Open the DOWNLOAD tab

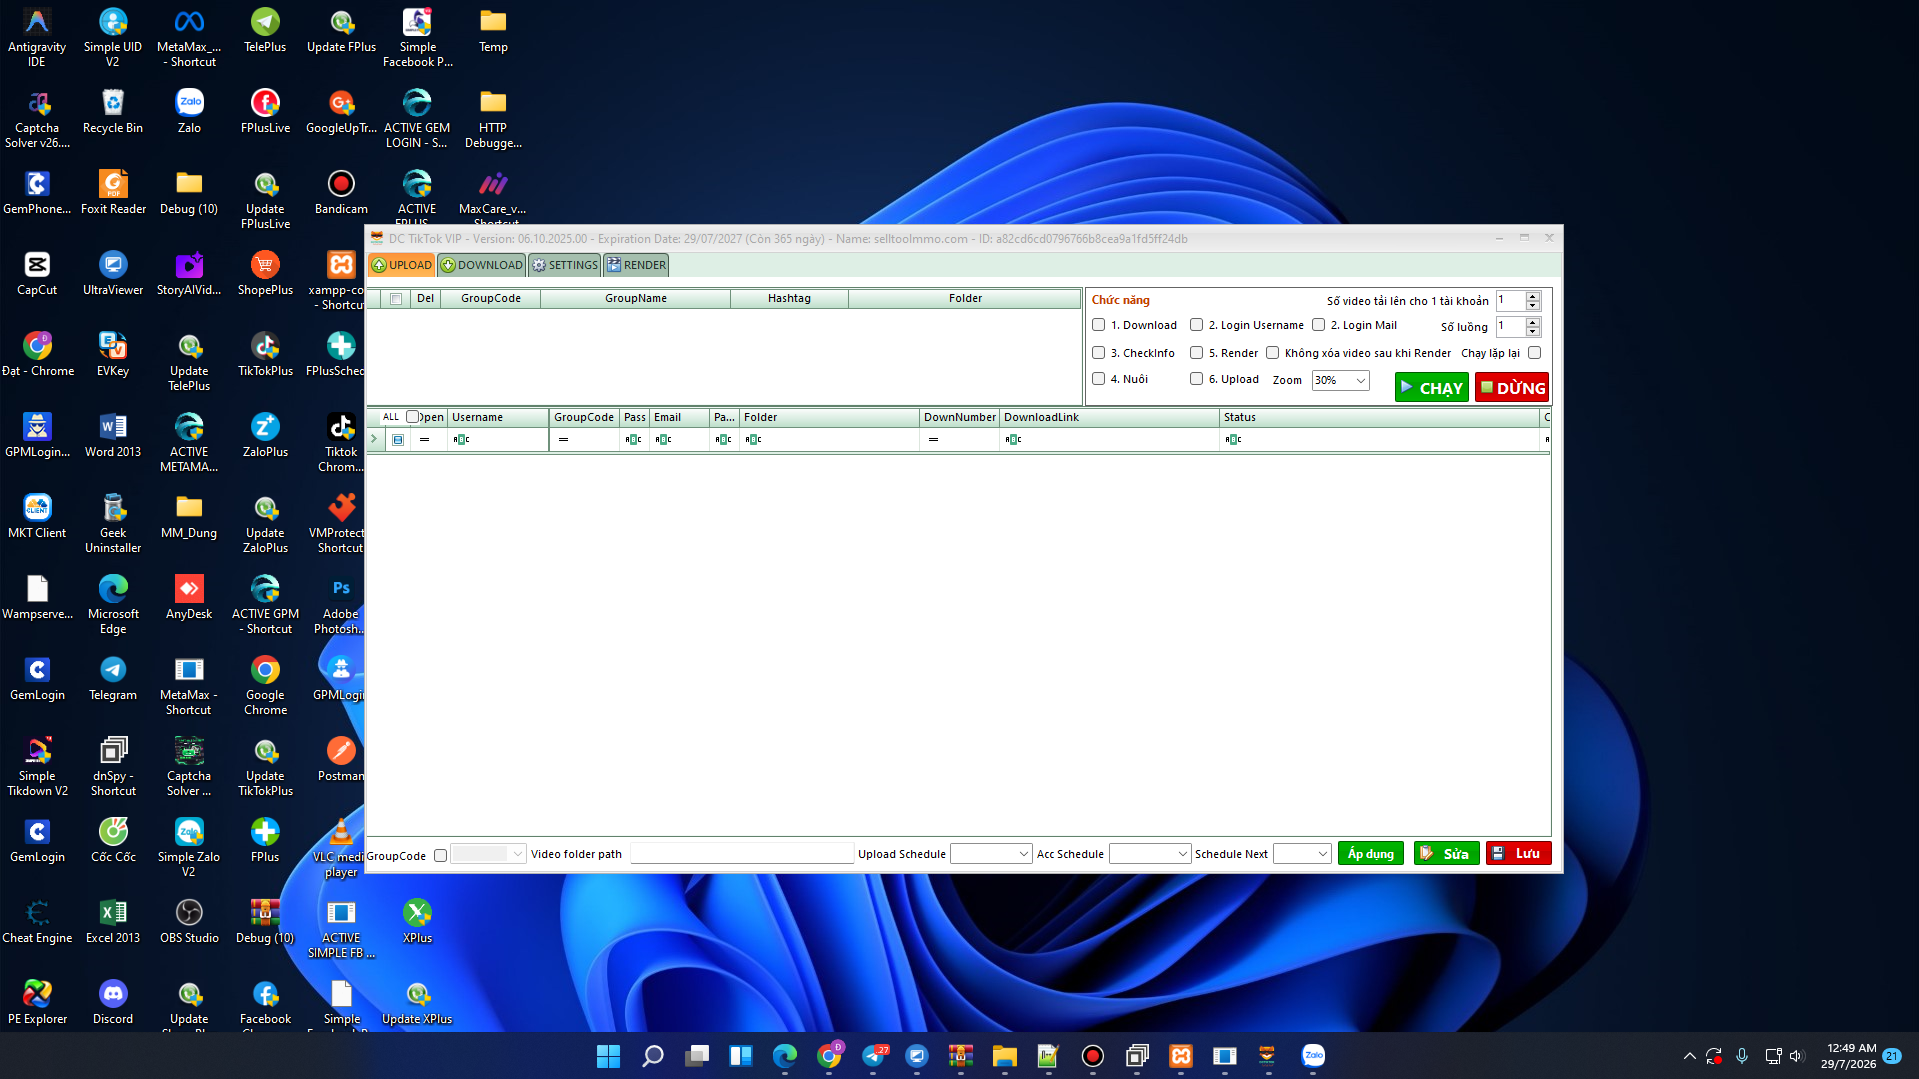pos(482,265)
